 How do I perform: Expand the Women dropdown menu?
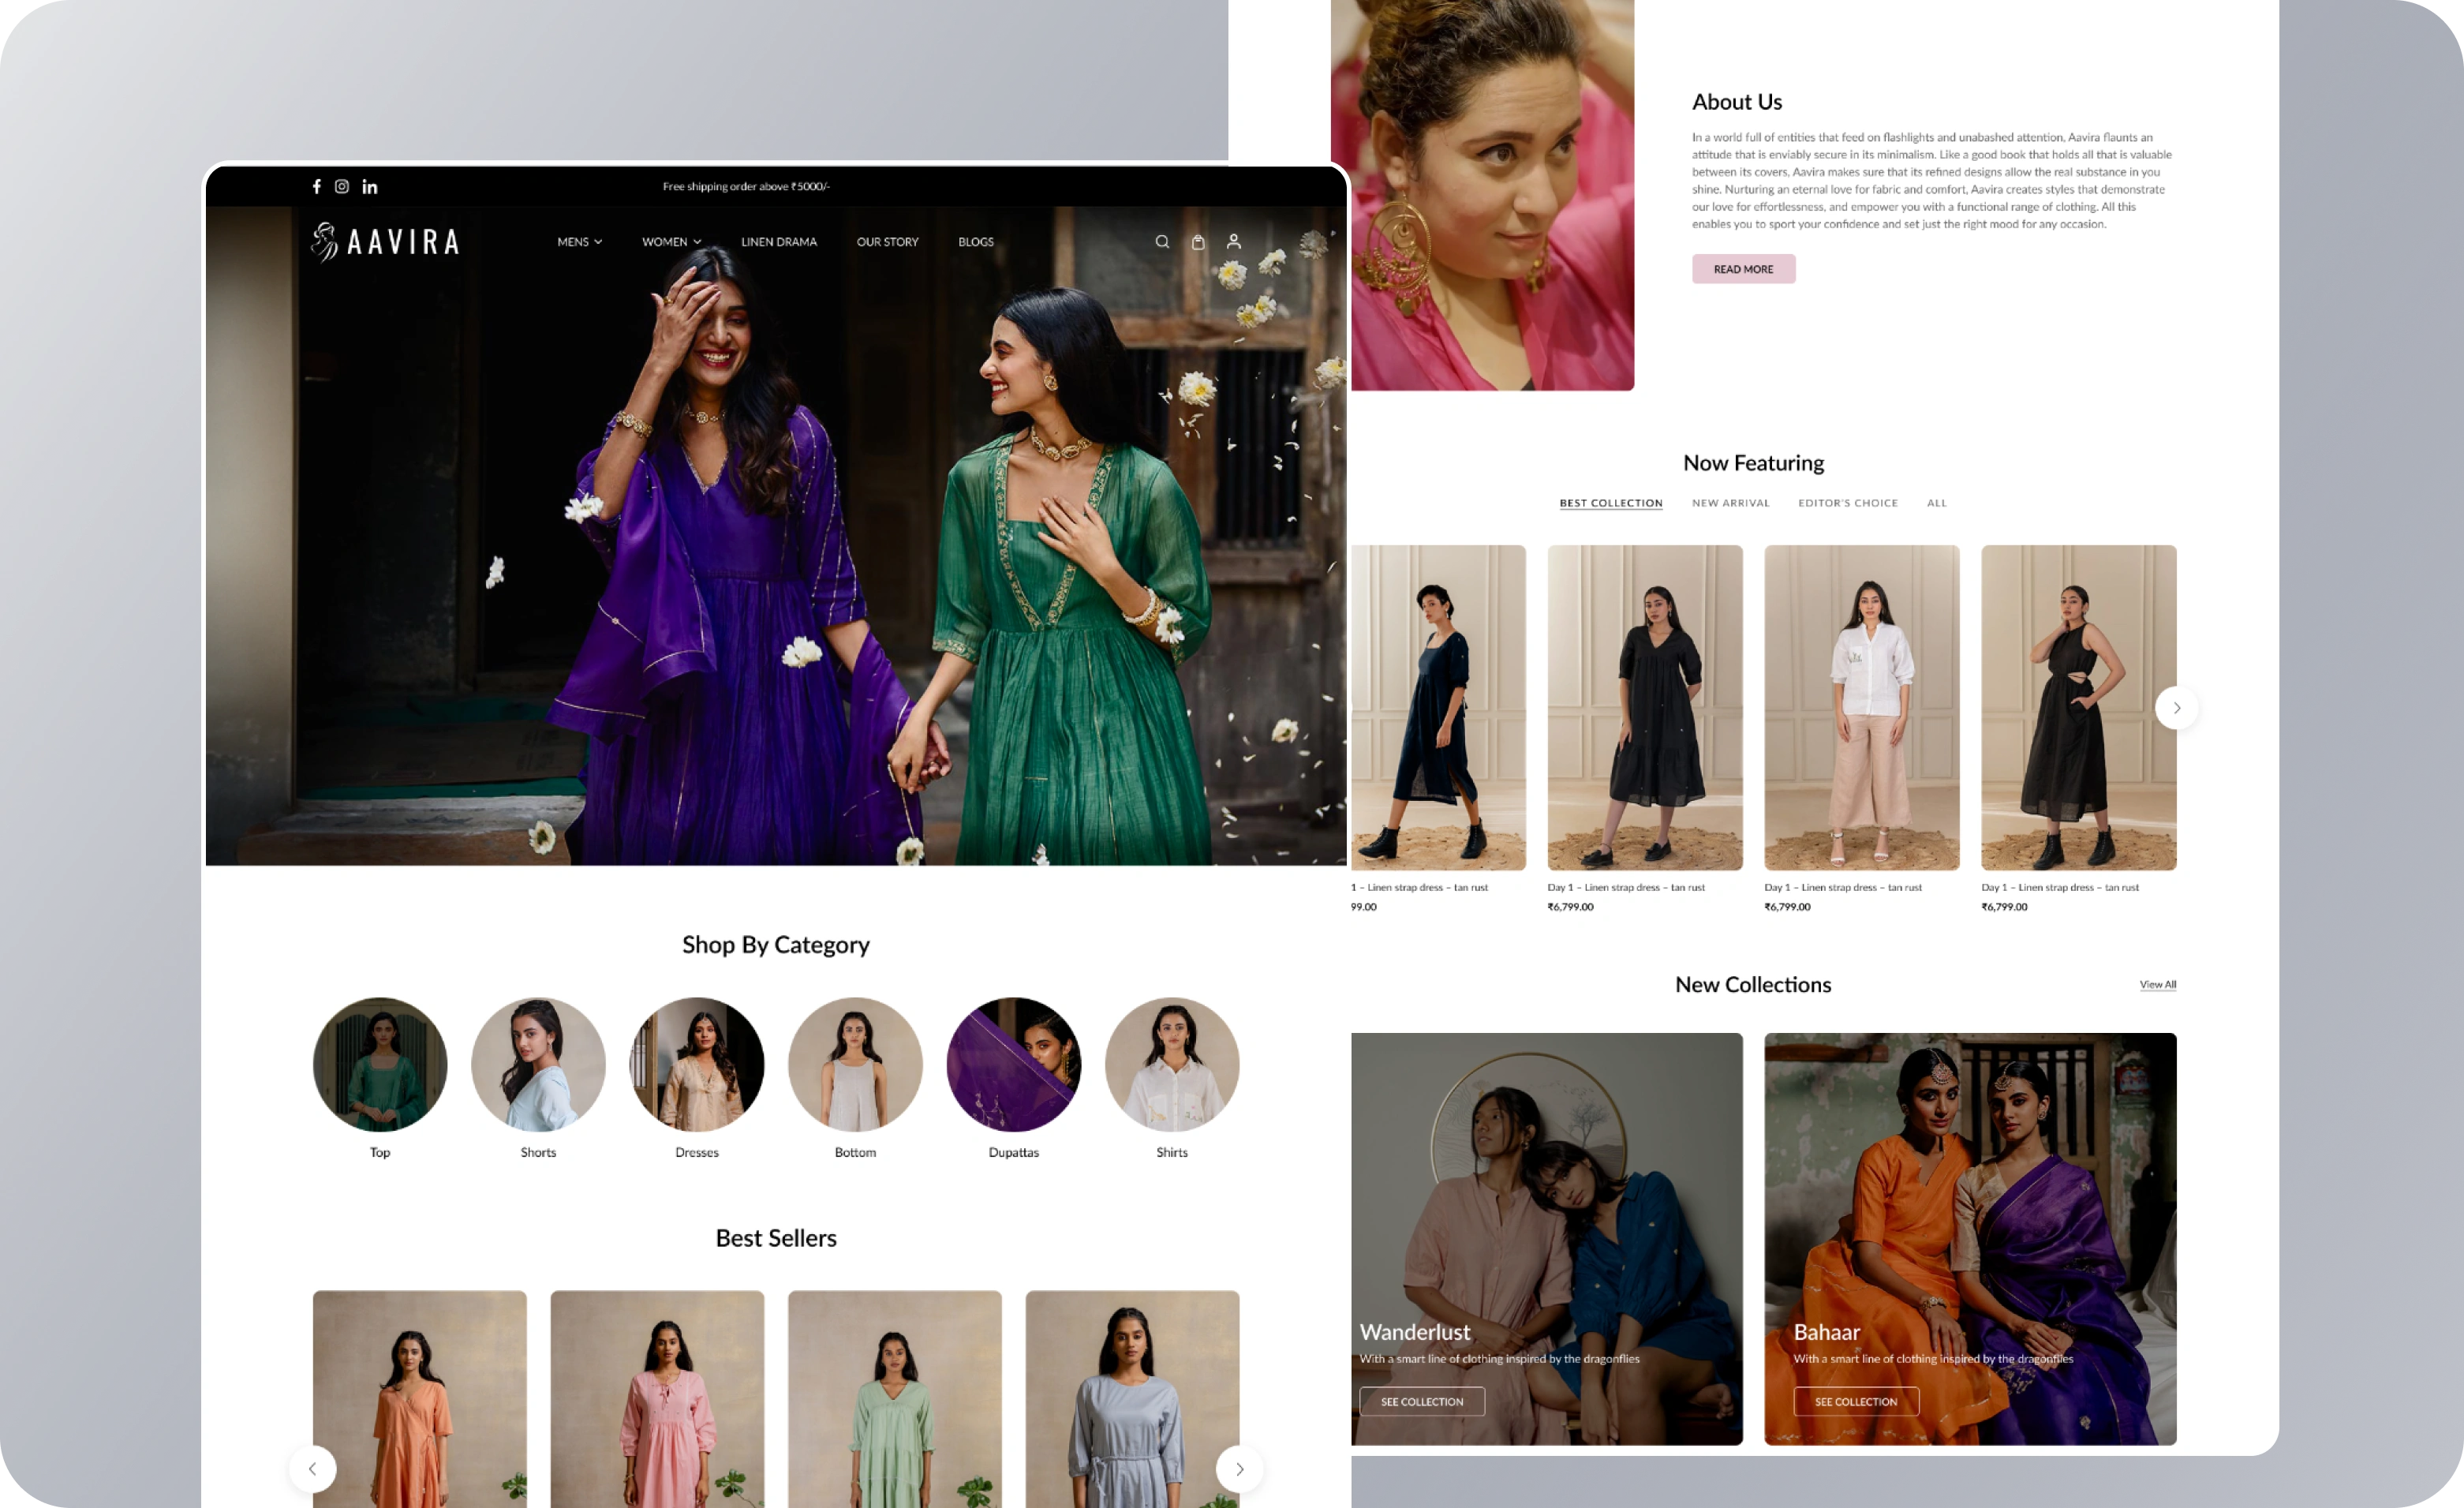pyautogui.click(x=672, y=242)
